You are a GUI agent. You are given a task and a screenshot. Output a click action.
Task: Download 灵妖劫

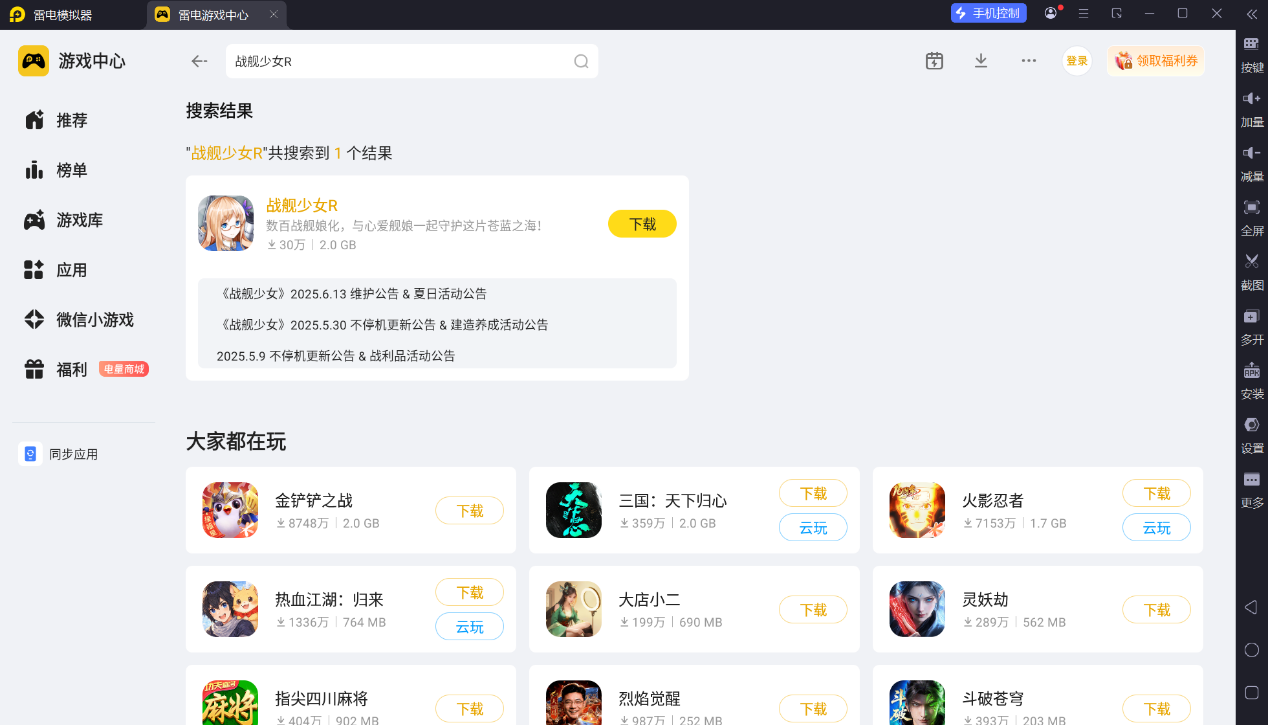pyautogui.click(x=1156, y=610)
